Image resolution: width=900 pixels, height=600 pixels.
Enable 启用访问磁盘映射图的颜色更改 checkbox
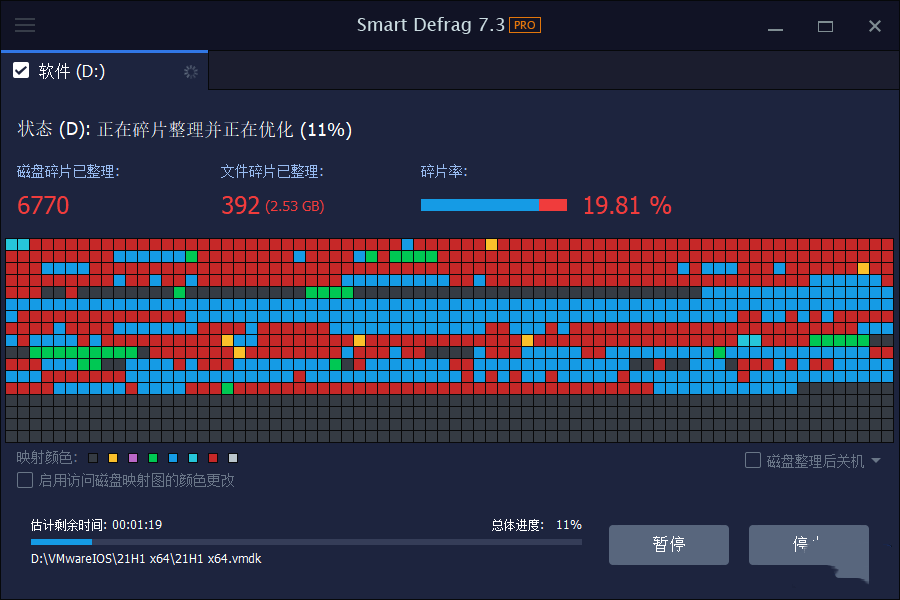pos(25,480)
